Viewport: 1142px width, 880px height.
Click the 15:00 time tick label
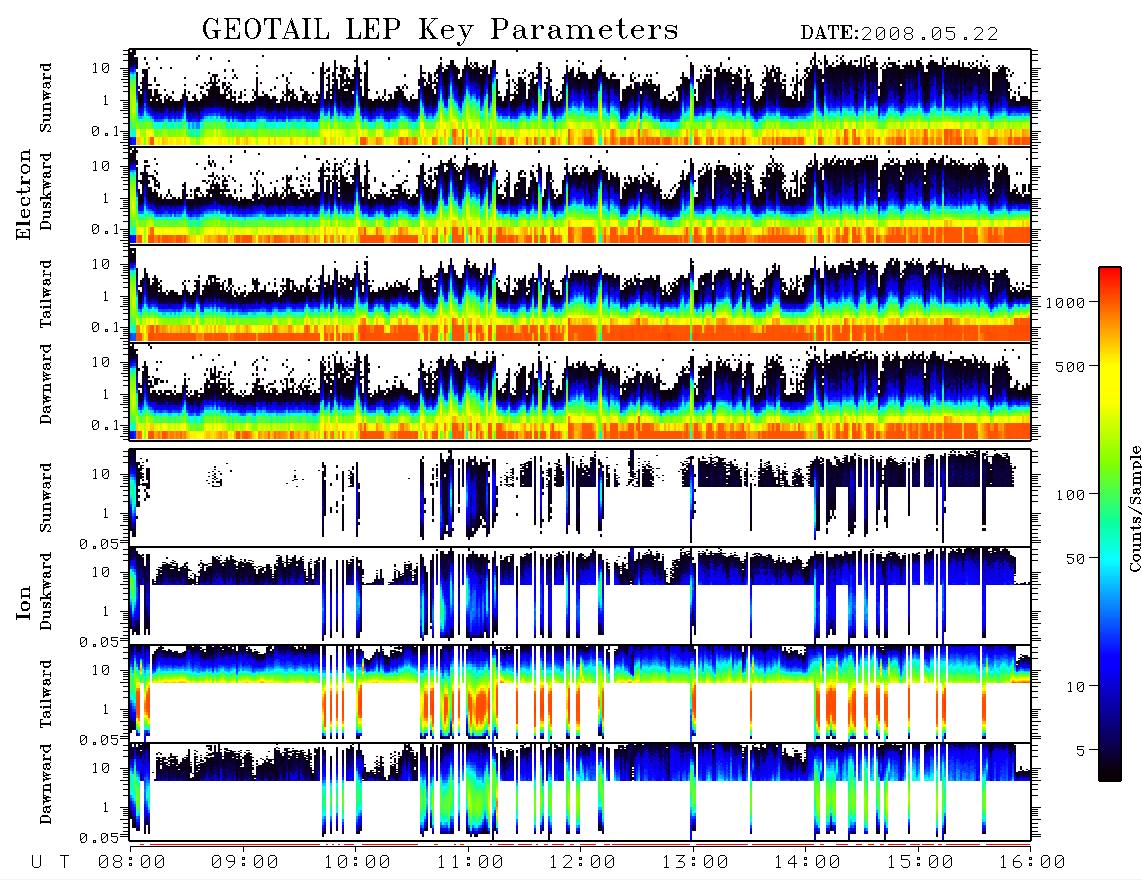pos(920,863)
